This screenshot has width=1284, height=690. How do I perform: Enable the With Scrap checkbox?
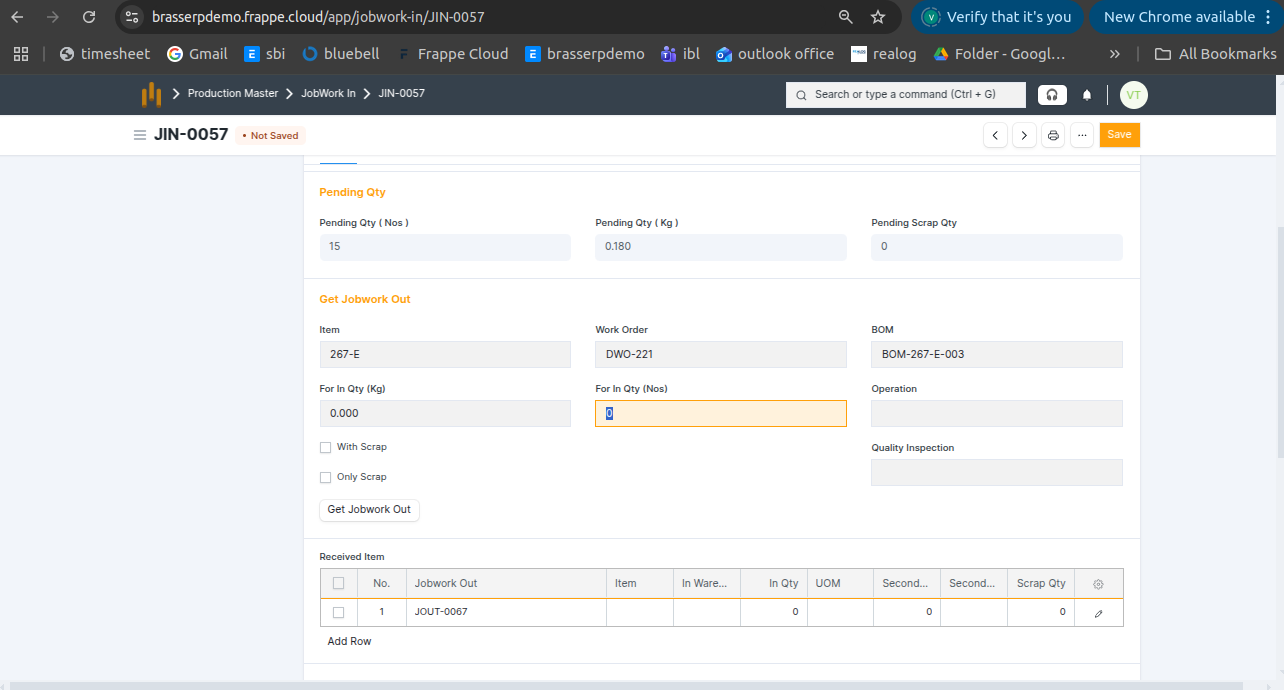(x=325, y=448)
